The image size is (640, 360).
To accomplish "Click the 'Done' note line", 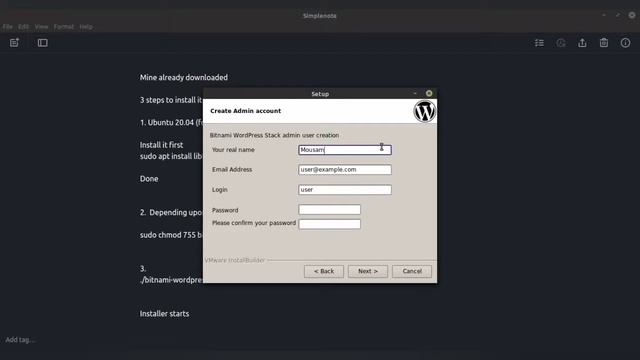I will click(x=149, y=179).
